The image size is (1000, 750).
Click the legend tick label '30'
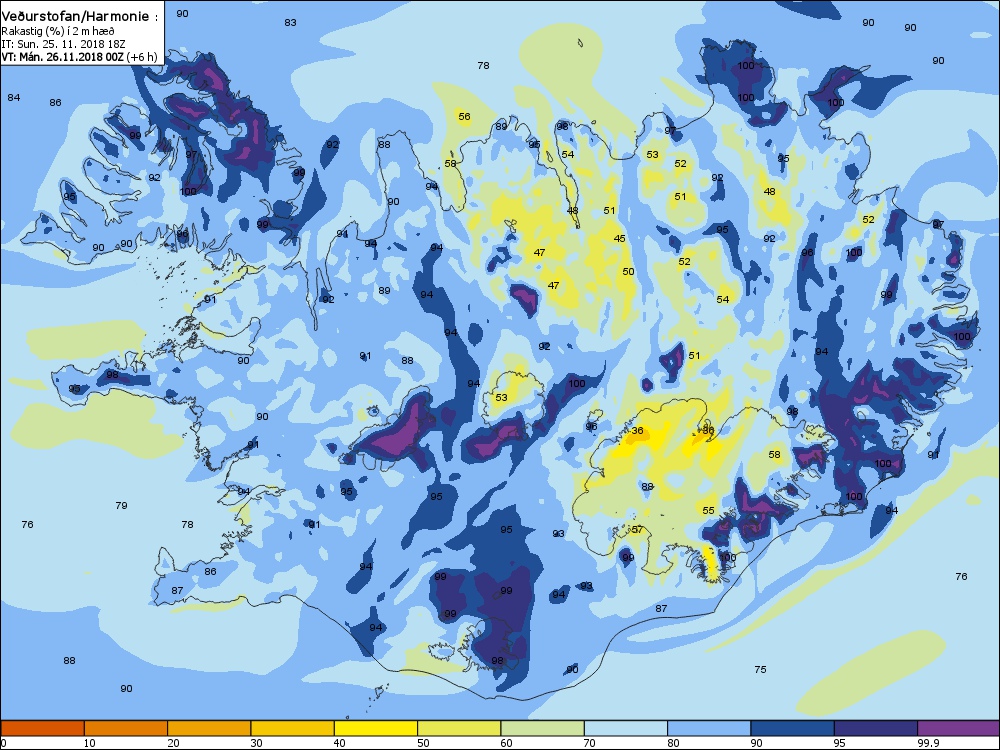click(x=256, y=743)
